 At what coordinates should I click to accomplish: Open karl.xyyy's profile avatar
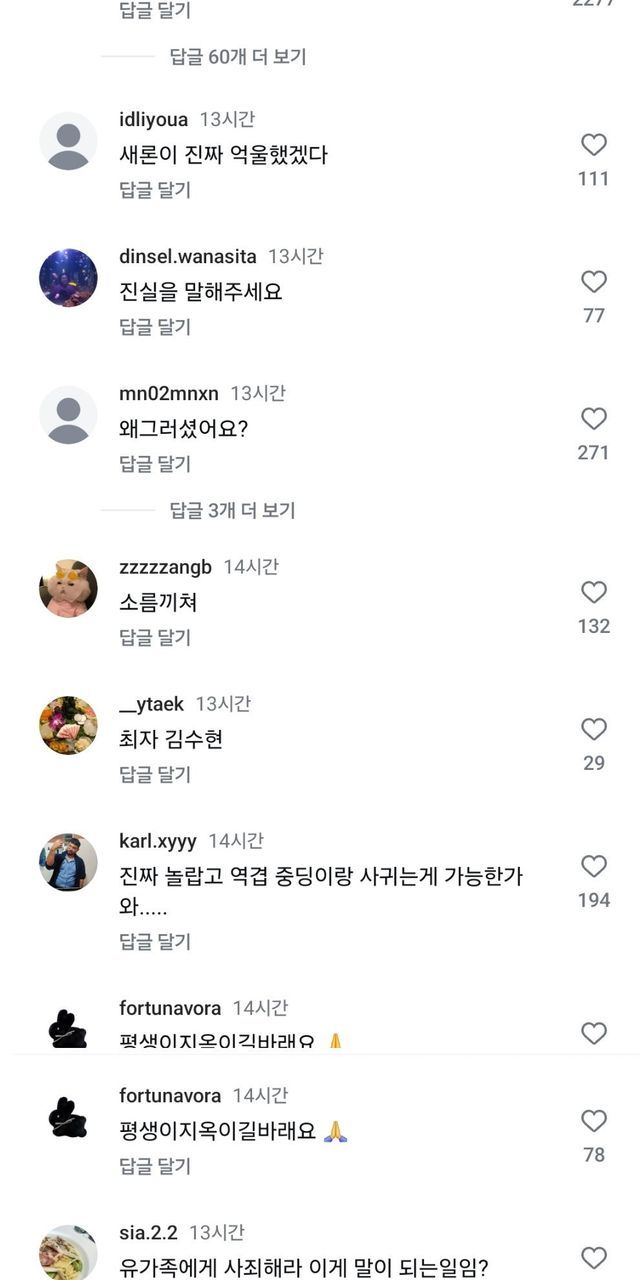[x=68, y=862]
